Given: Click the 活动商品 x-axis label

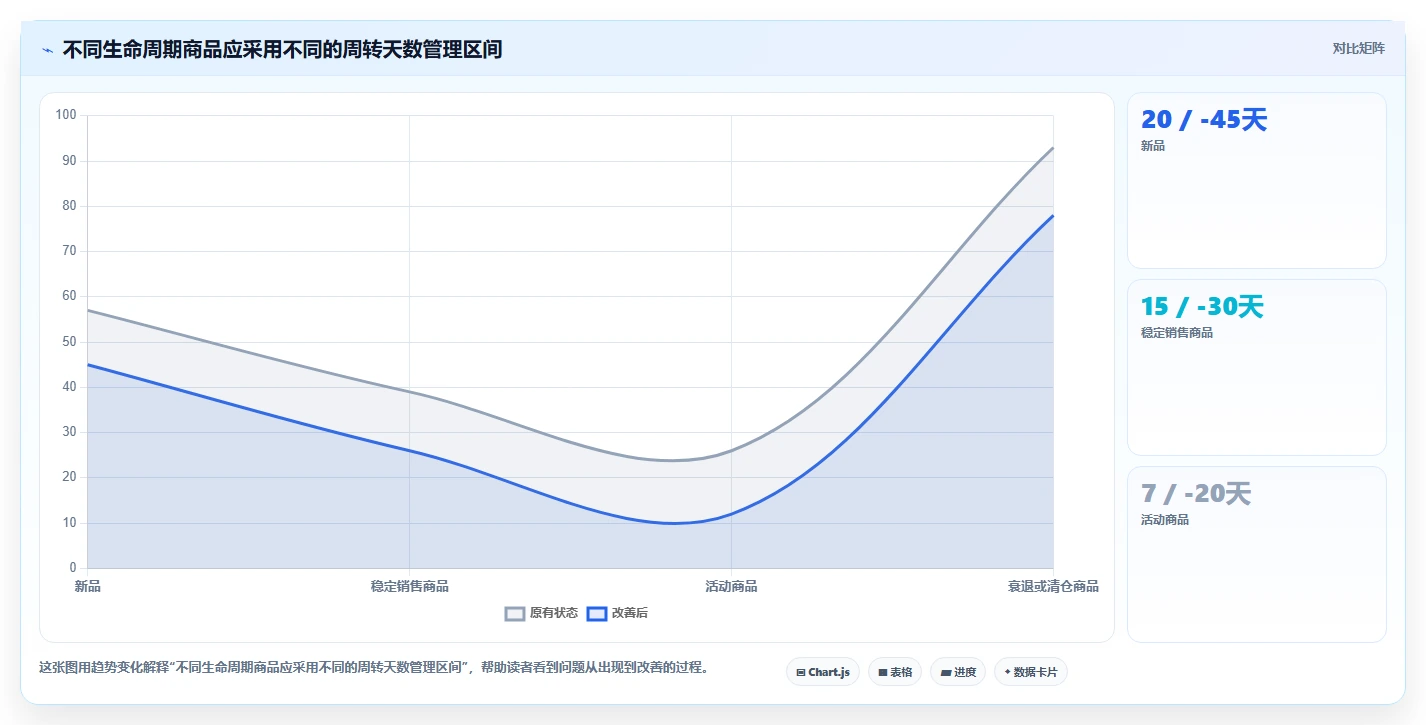Looking at the screenshot, I should [x=731, y=586].
